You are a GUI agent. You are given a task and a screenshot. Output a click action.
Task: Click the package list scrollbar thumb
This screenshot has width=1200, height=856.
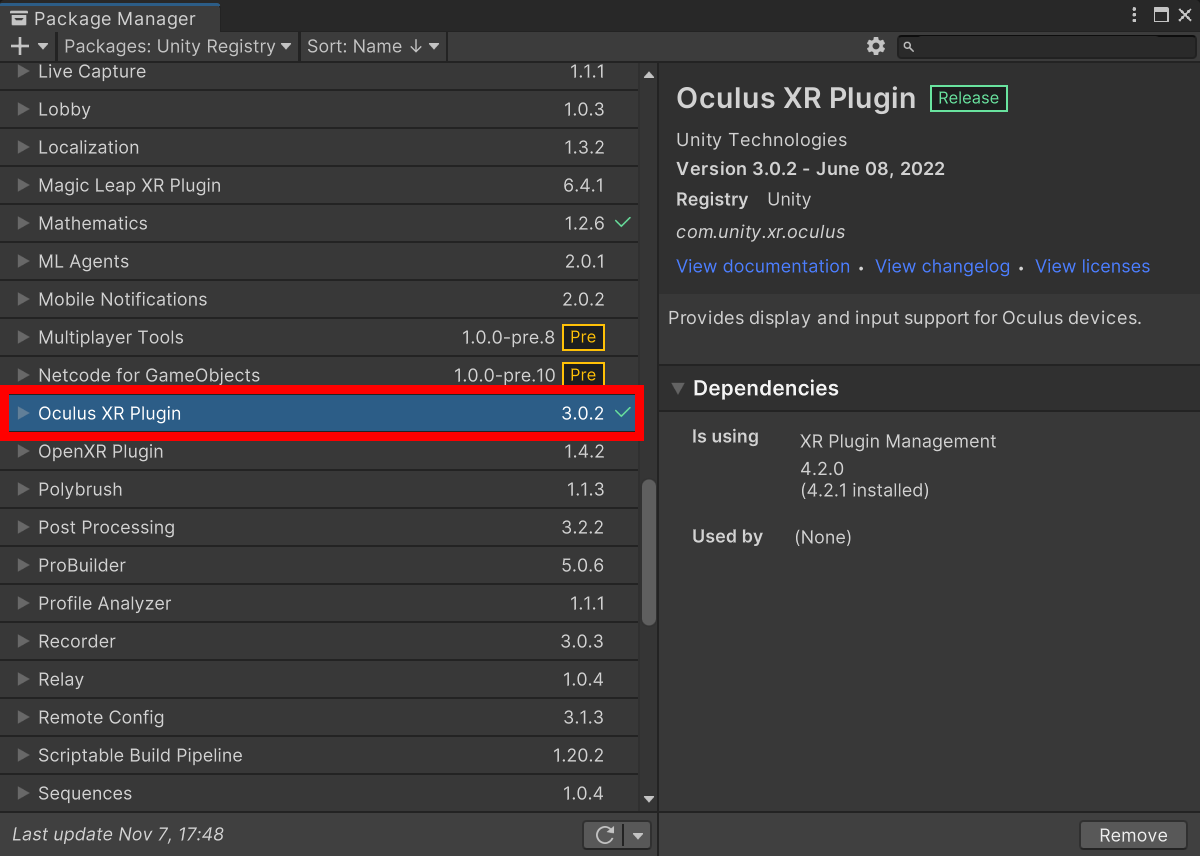click(x=649, y=552)
